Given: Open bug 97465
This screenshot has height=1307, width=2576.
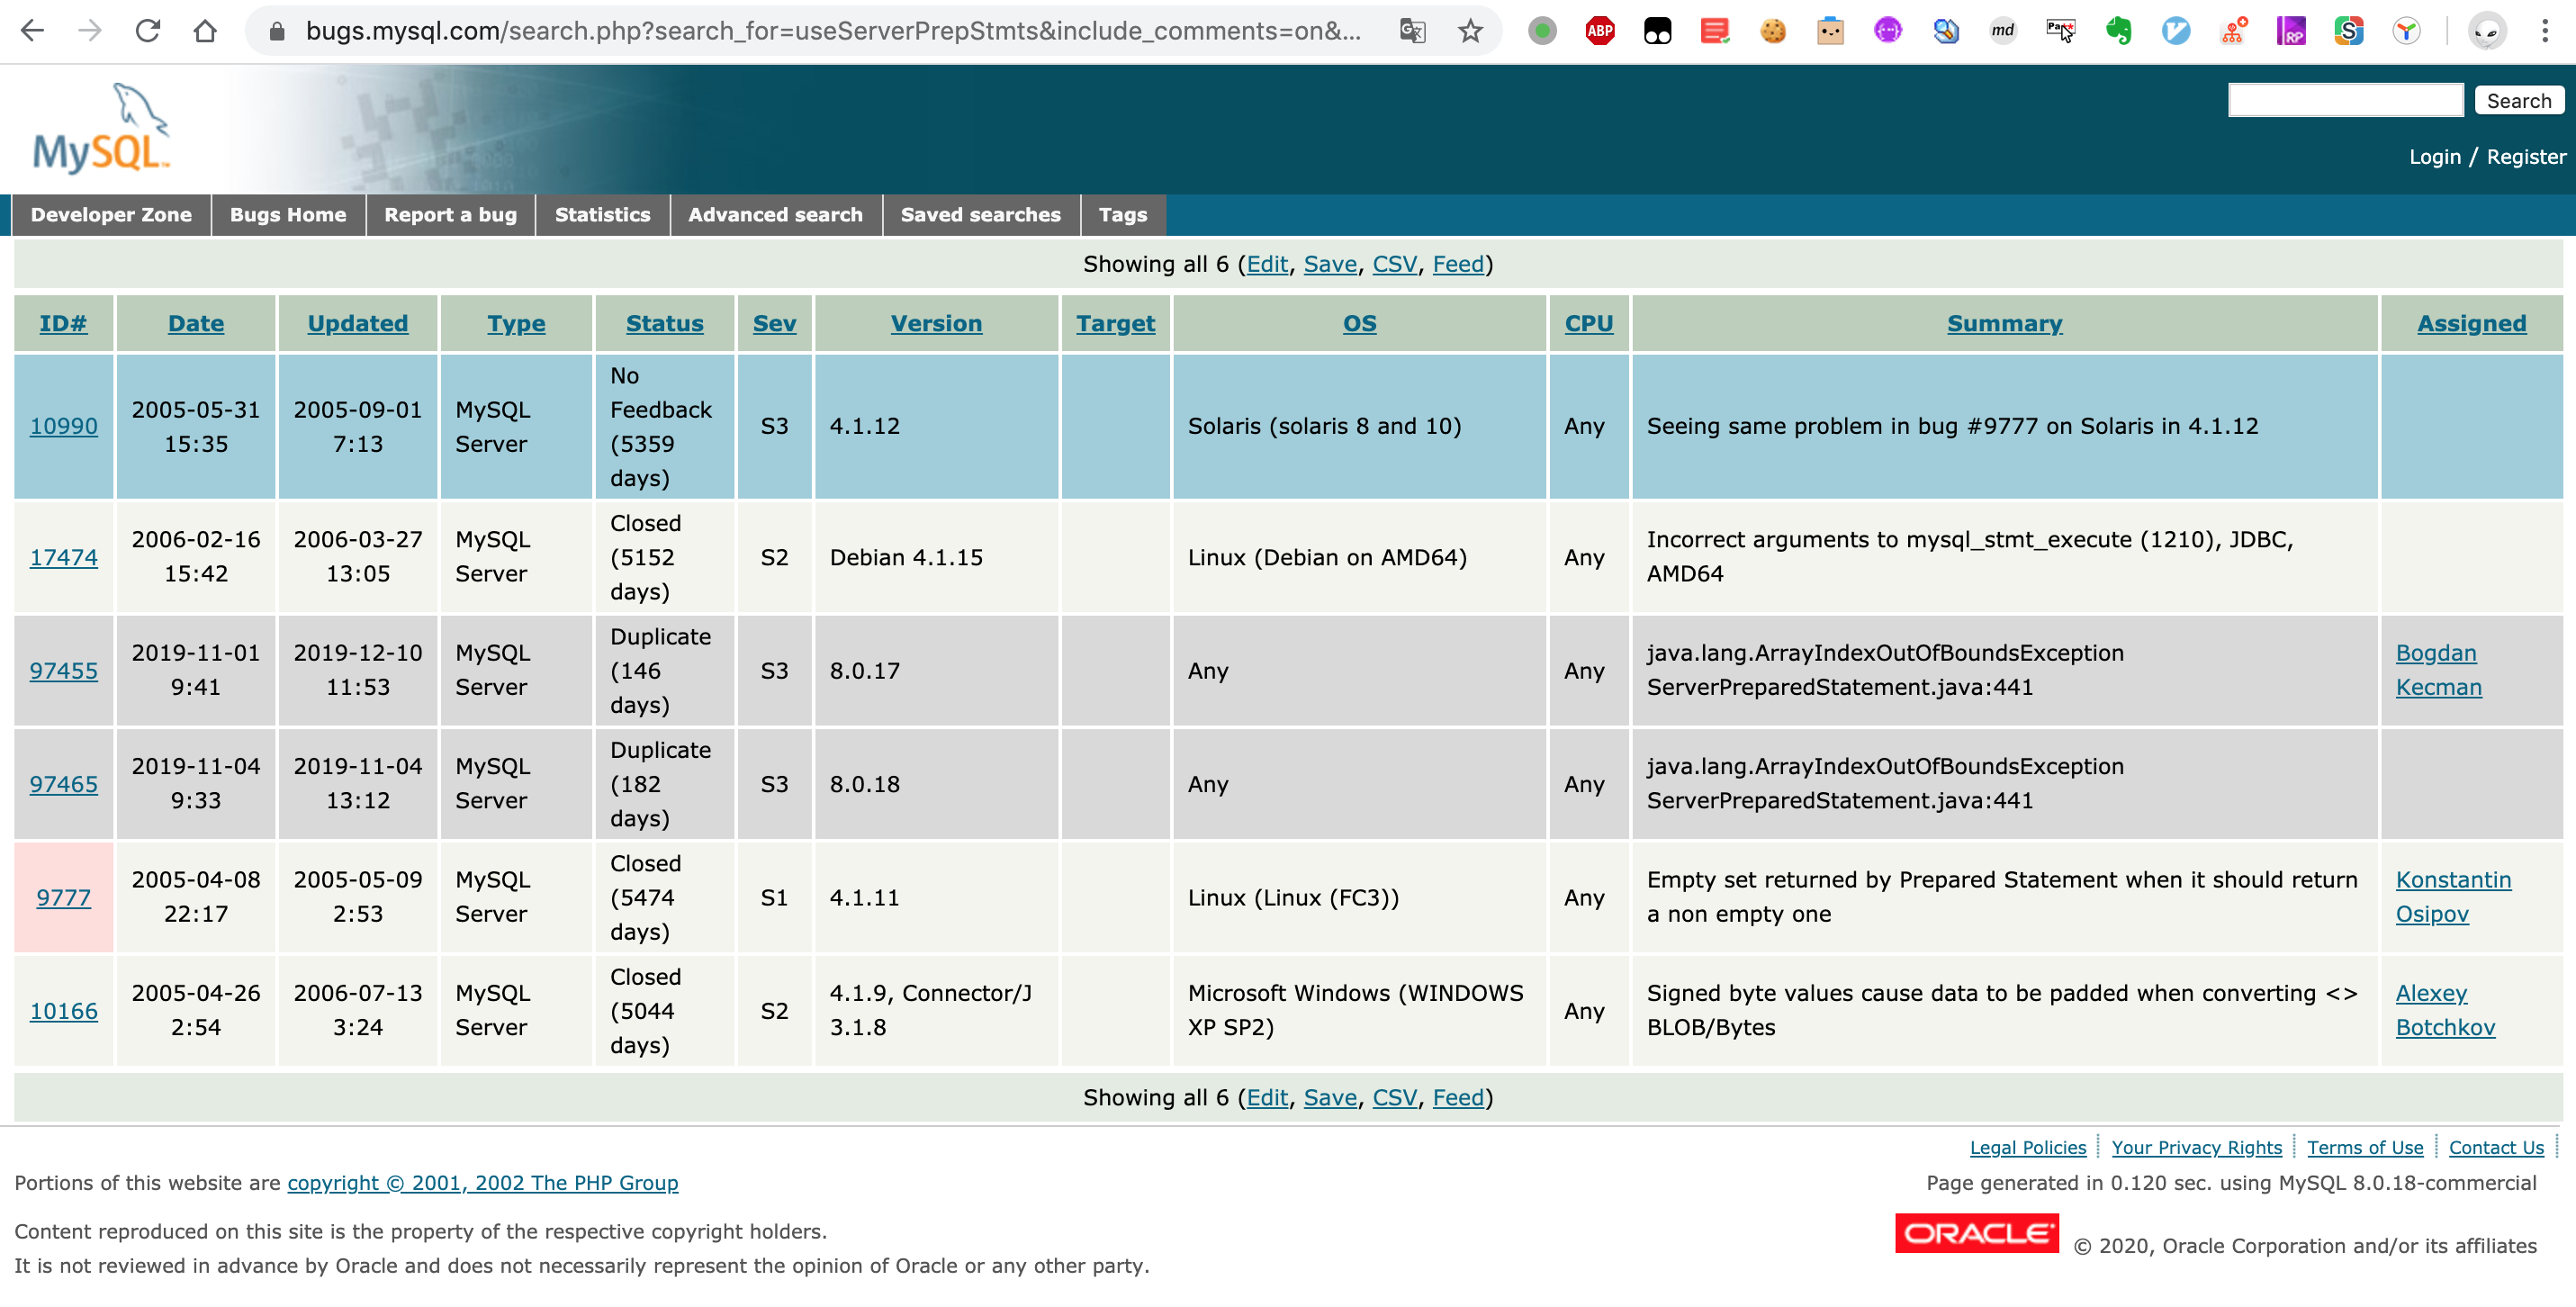Looking at the screenshot, I should click(64, 784).
